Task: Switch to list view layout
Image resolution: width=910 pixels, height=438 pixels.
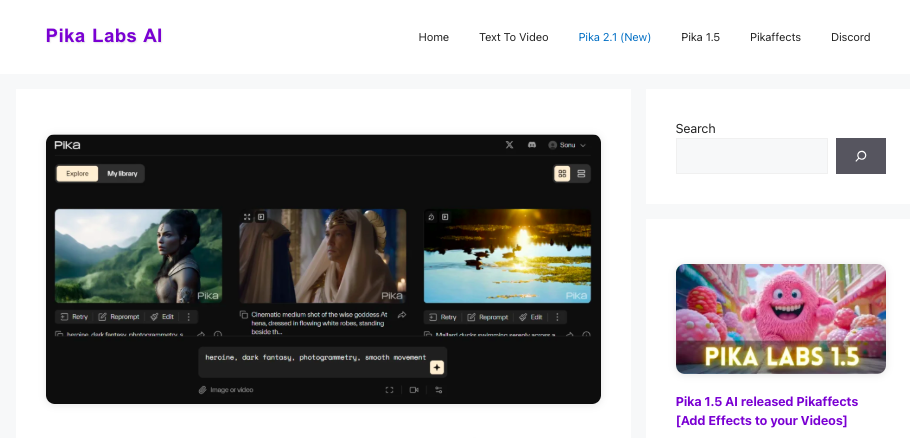Action: click(581, 173)
